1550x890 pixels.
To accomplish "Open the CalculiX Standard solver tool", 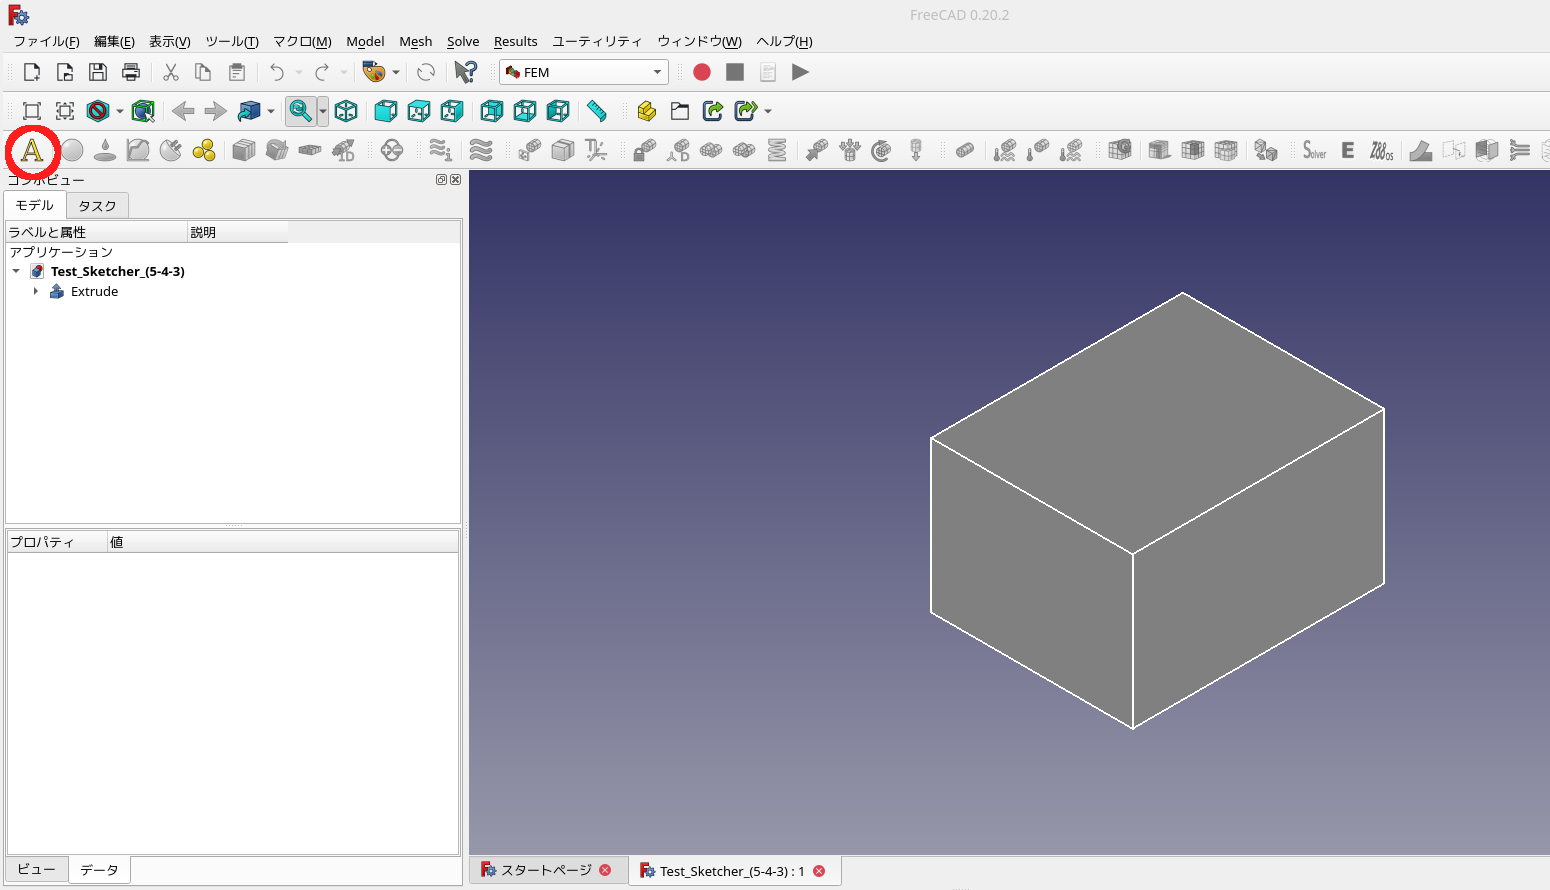I will pos(1313,150).
